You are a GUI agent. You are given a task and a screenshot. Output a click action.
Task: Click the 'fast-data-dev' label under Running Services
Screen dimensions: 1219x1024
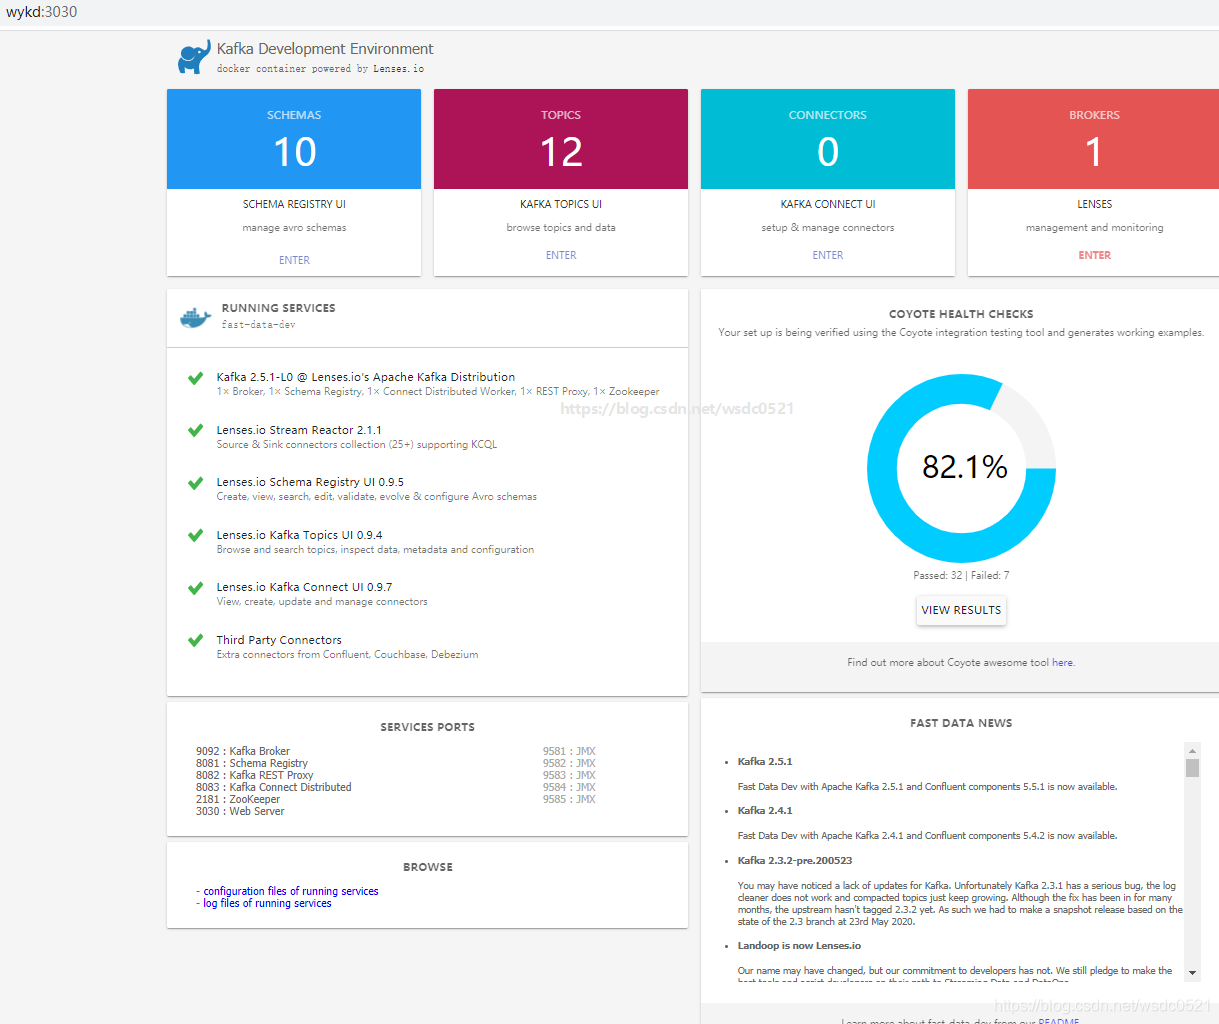[258, 325]
